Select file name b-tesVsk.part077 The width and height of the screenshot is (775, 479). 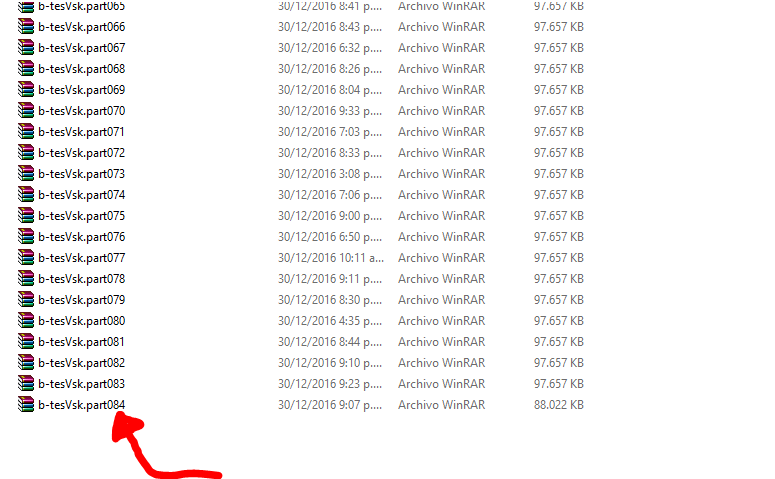pyautogui.click(x=82, y=258)
